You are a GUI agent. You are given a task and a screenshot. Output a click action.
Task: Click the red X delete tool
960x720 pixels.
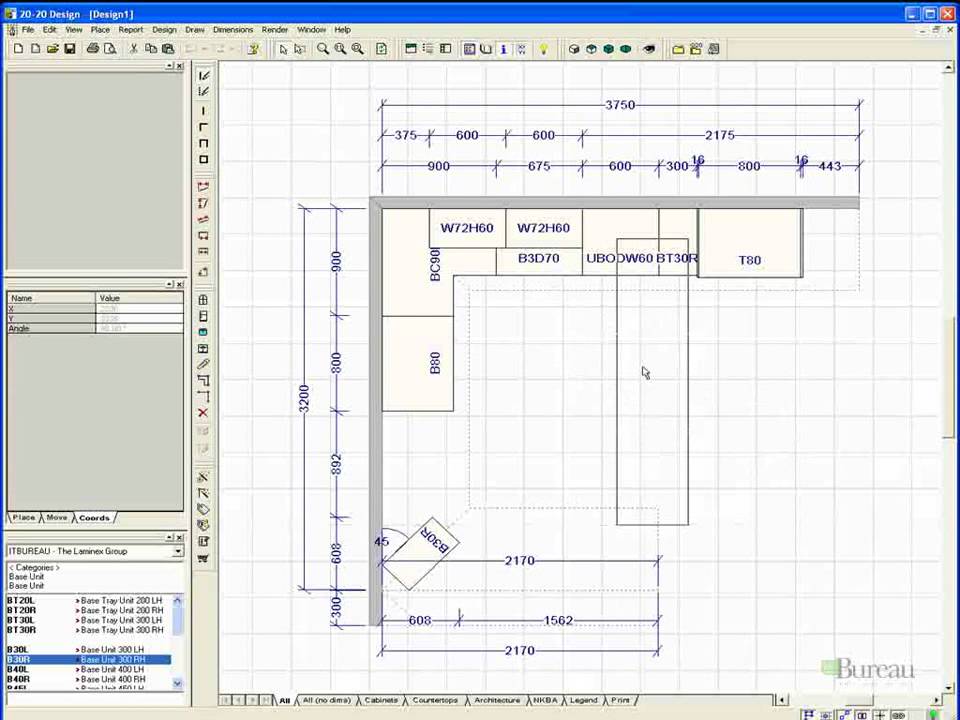click(203, 413)
